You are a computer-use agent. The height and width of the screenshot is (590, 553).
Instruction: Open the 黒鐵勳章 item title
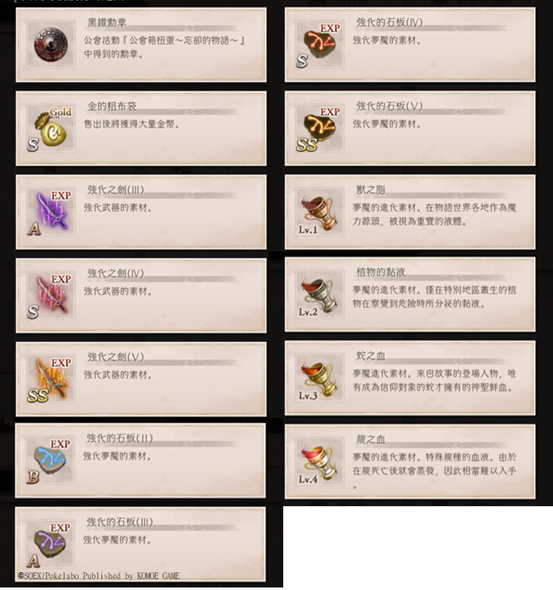coord(107,23)
